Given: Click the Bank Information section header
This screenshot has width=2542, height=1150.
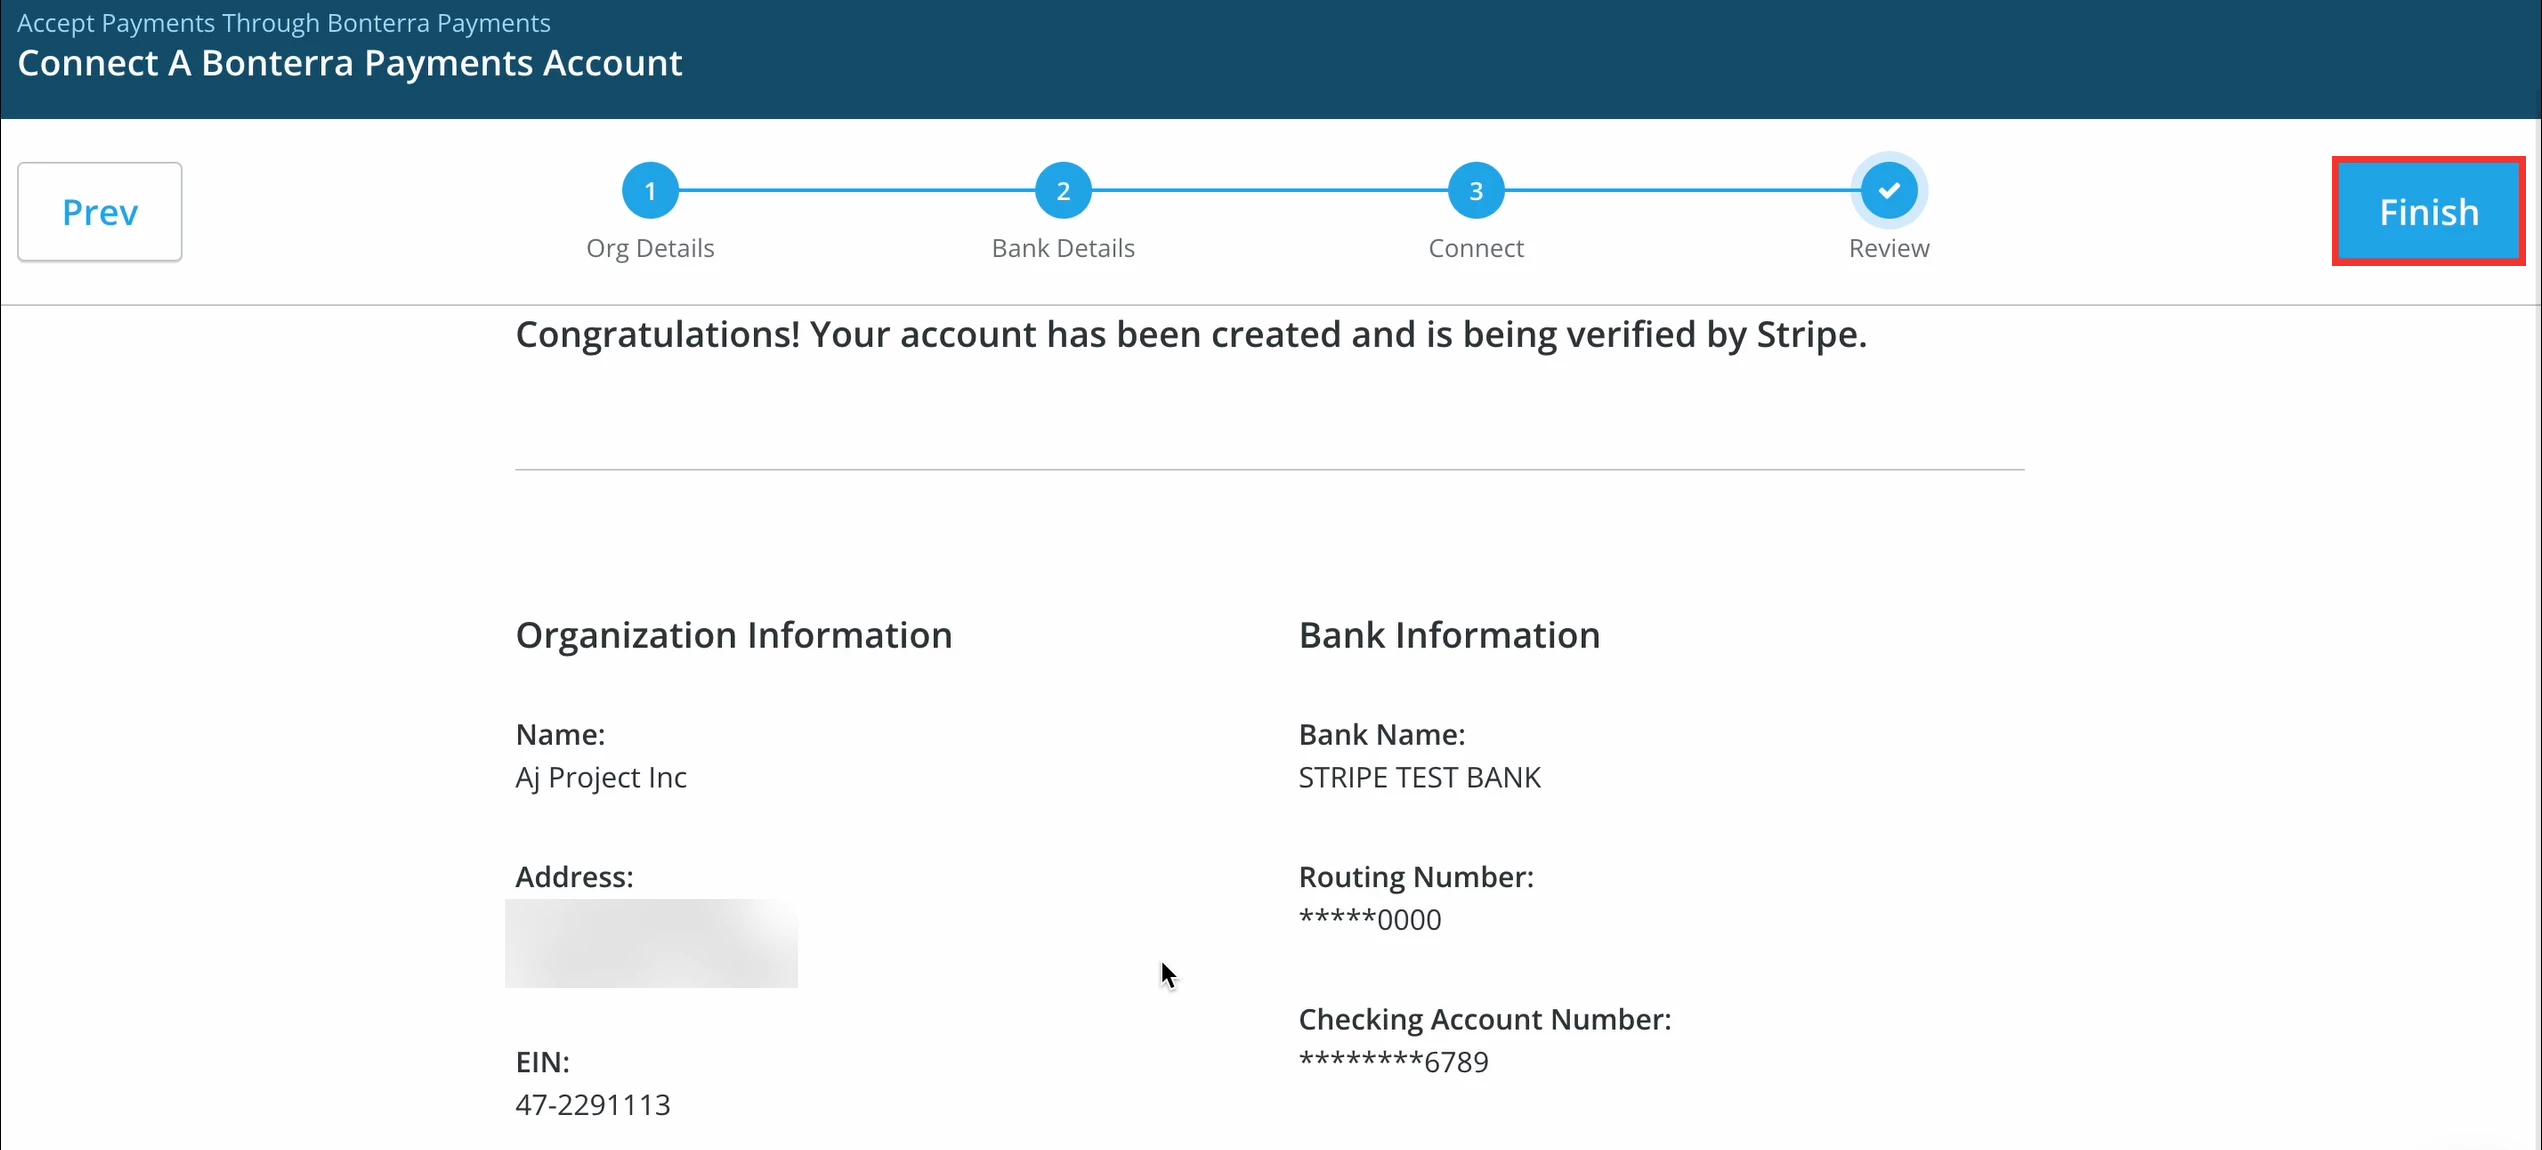Looking at the screenshot, I should (1449, 634).
